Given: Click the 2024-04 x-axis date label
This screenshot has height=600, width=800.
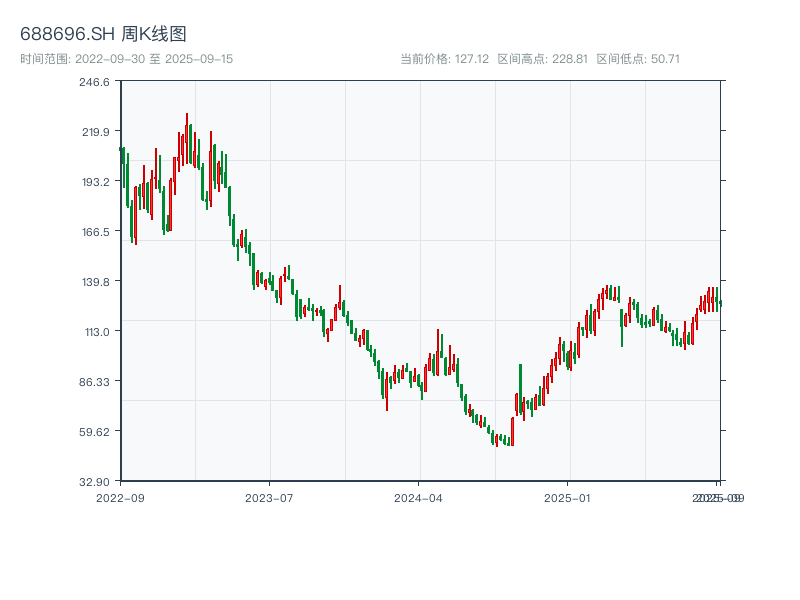Looking at the screenshot, I should tap(419, 497).
